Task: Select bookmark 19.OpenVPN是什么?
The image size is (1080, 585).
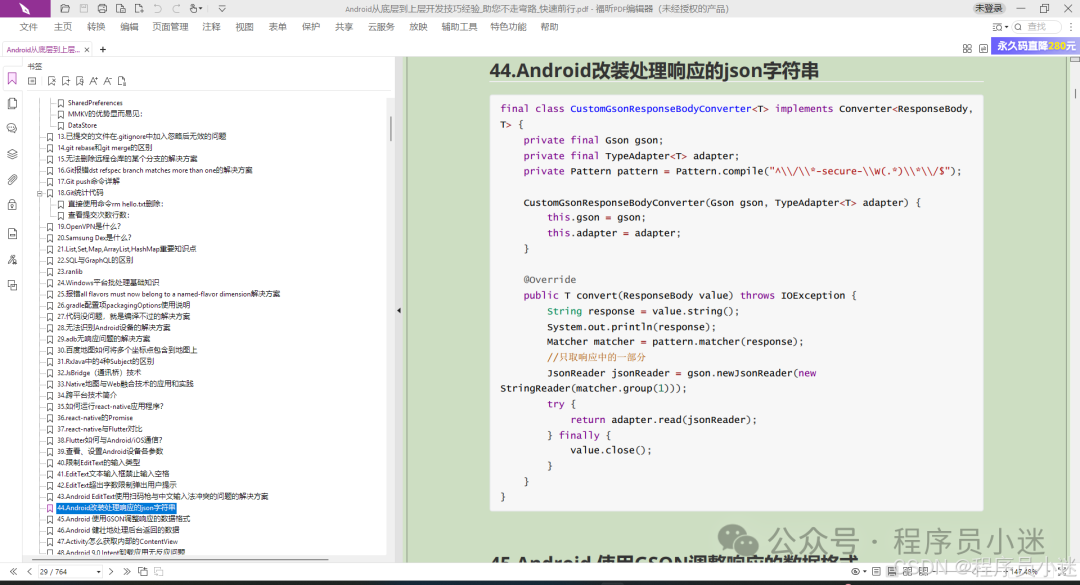Action: tap(89, 227)
